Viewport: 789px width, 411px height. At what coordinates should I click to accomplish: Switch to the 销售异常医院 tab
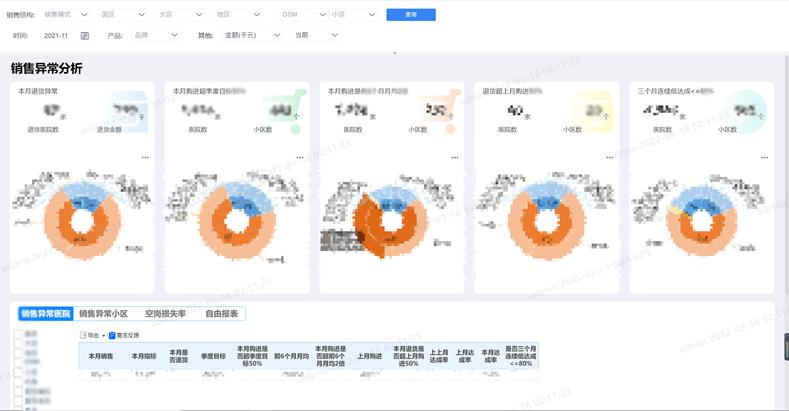point(46,314)
